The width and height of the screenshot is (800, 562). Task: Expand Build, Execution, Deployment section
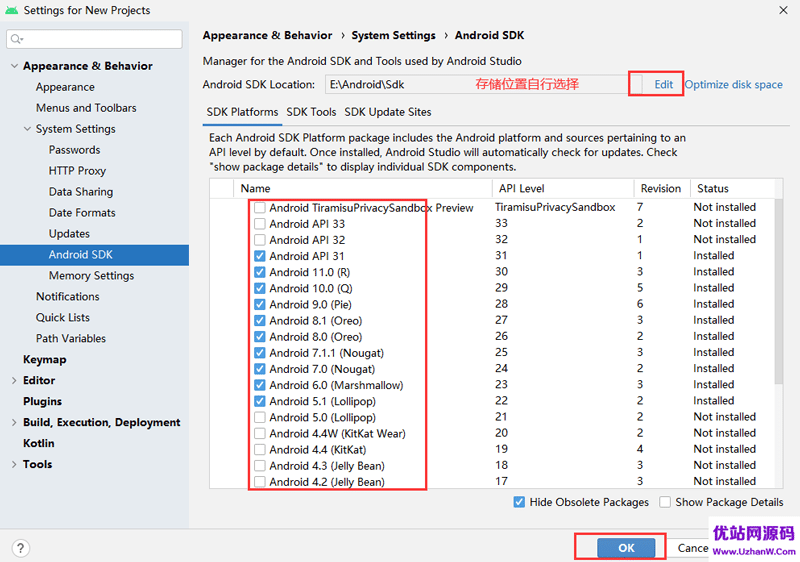[x=14, y=422]
